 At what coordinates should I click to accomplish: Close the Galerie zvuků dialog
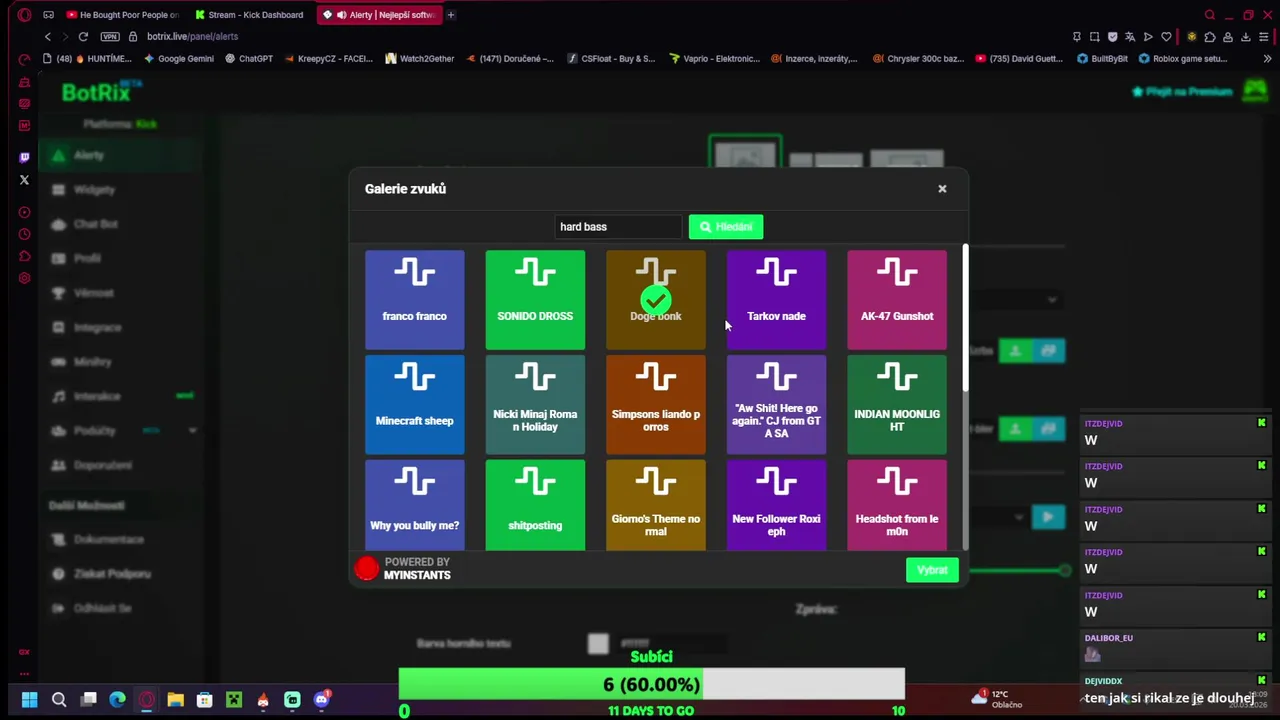tap(942, 189)
